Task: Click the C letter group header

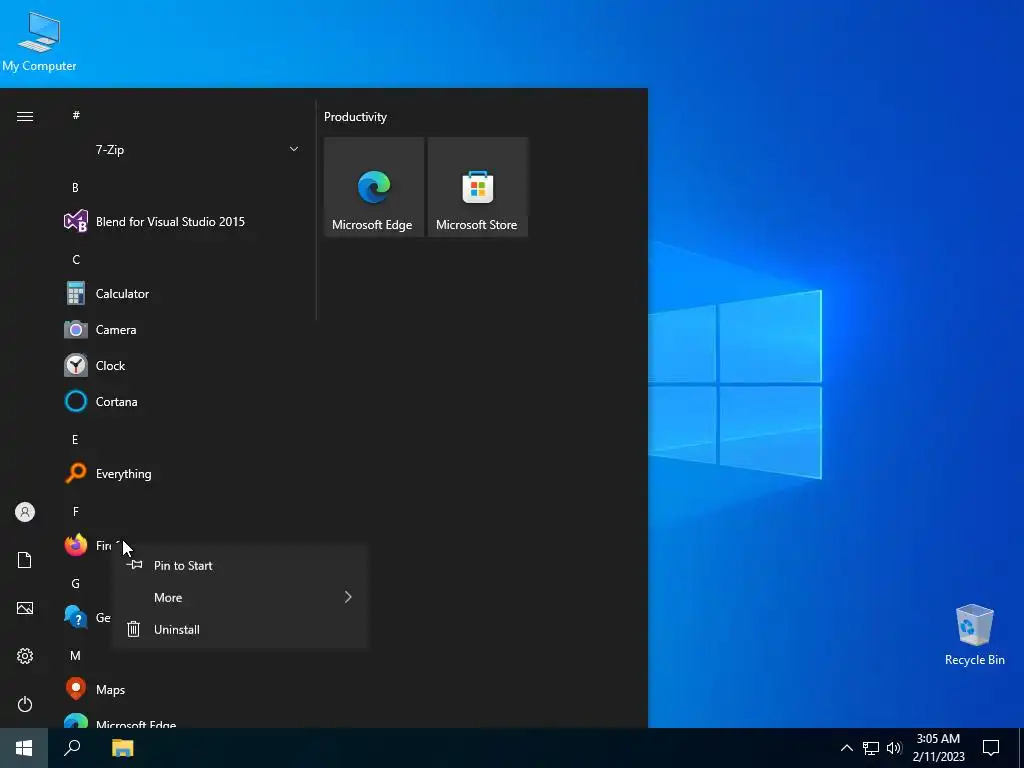Action: (x=76, y=259)
